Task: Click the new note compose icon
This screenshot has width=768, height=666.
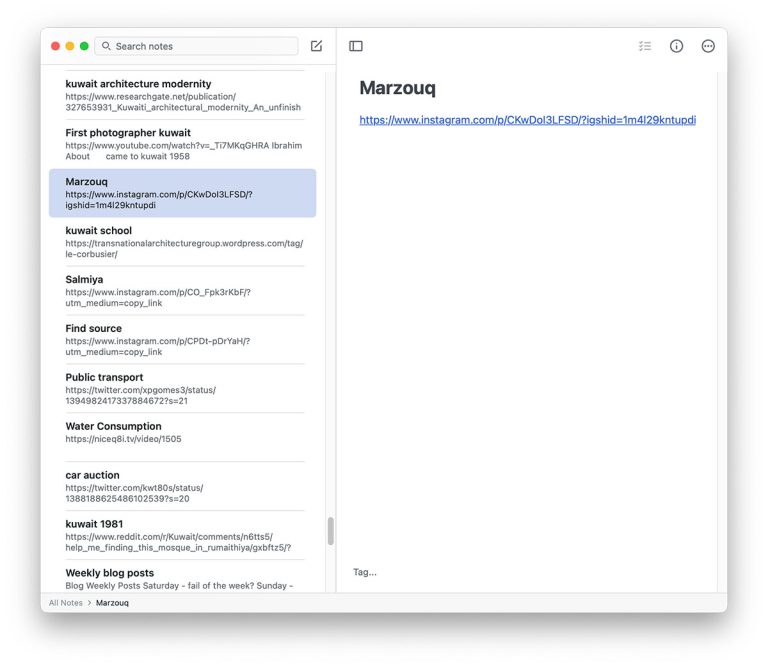Action: pos(316,46)
